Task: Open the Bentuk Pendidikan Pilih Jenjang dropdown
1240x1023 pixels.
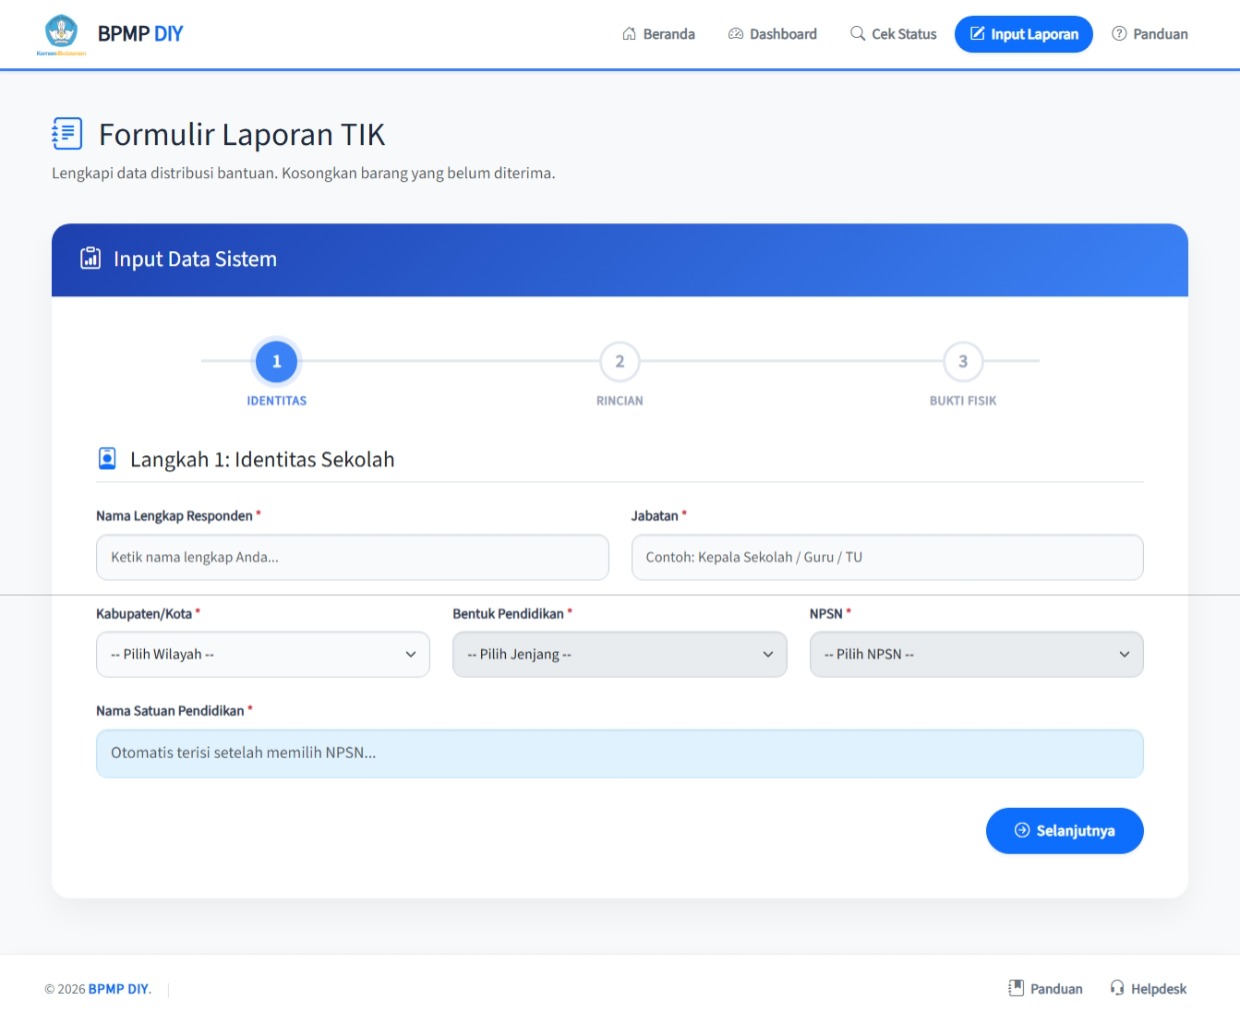Action: (x=620, y=654)
